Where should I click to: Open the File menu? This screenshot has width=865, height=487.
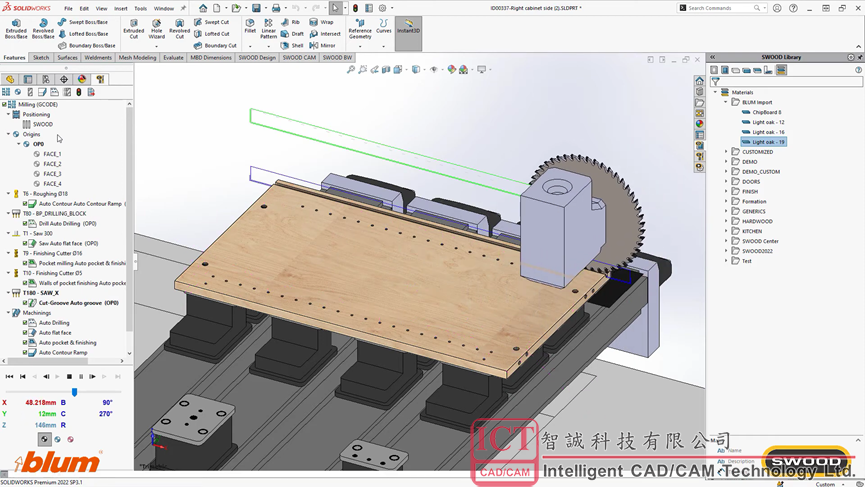tap(68, 8)
